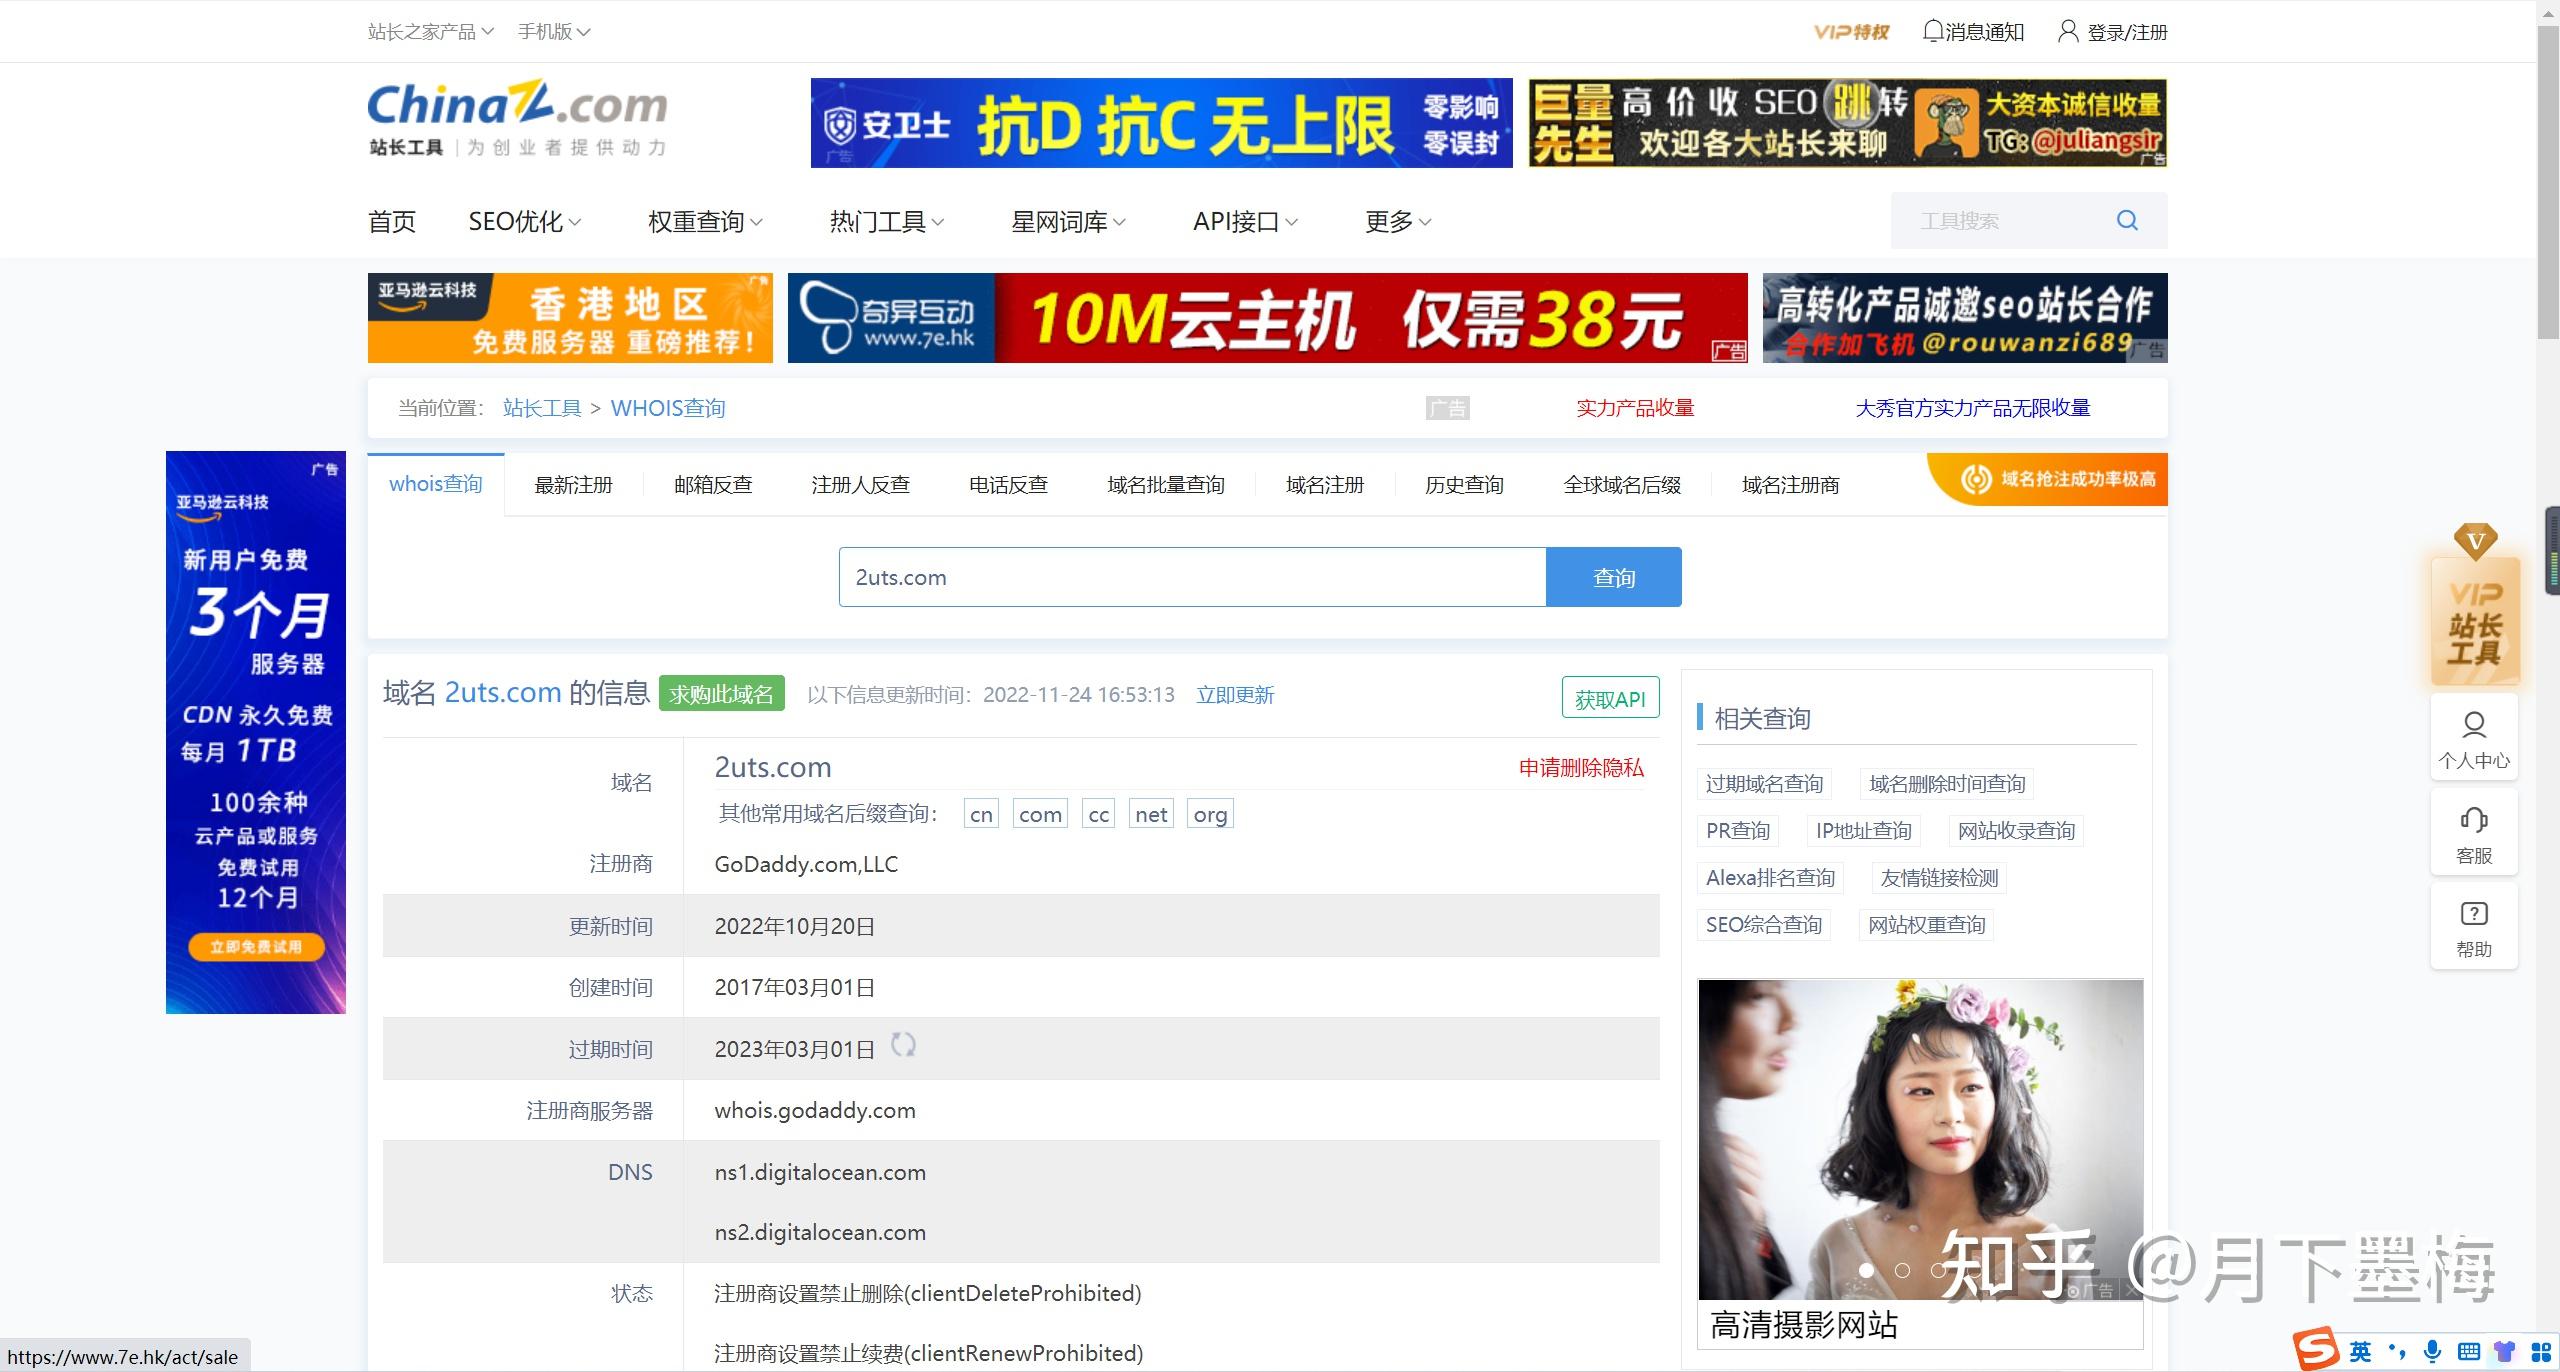Viewport: 2560px width, 1372px height.
Task: Click refresh icon beside expiration date
Action: [x=903, y=1045]
